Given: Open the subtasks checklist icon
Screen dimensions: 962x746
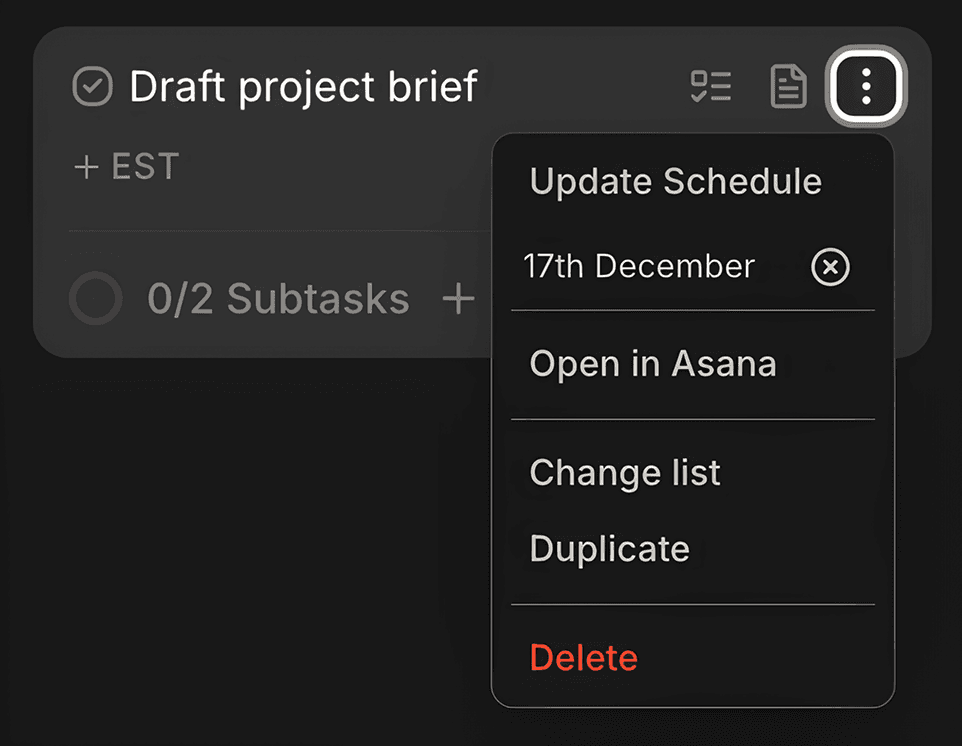Looking at the screenshot, I should (x=711, y=87).
